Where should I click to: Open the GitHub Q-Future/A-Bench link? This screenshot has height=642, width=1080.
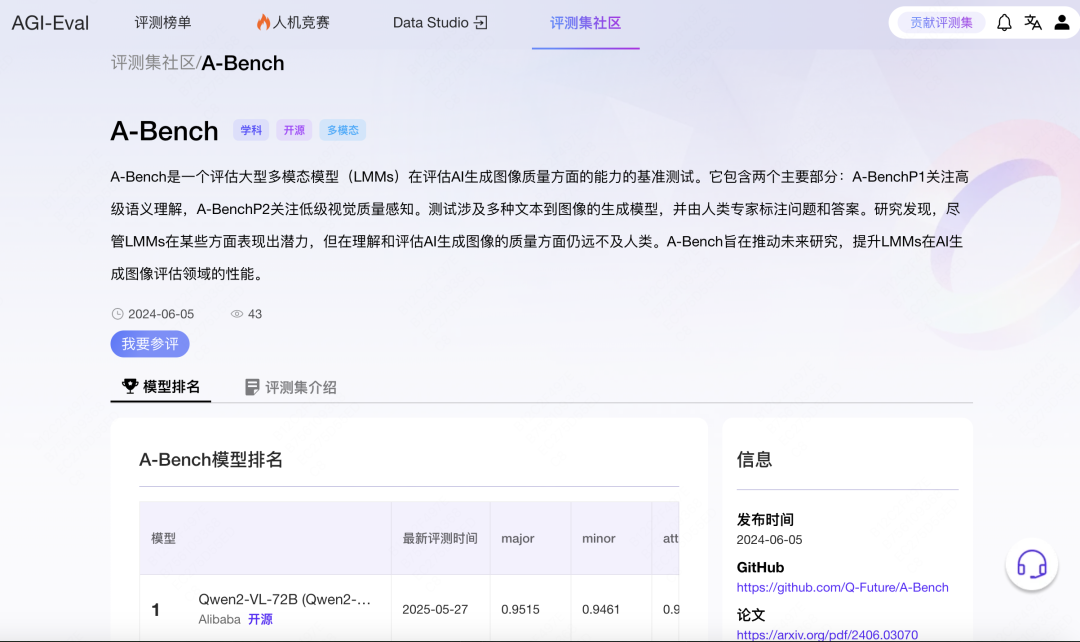842,588
